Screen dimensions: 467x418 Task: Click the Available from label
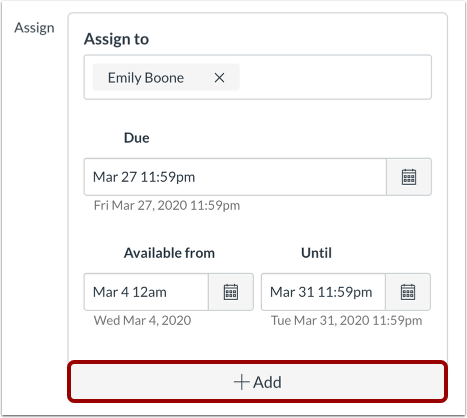click(169, 253)
